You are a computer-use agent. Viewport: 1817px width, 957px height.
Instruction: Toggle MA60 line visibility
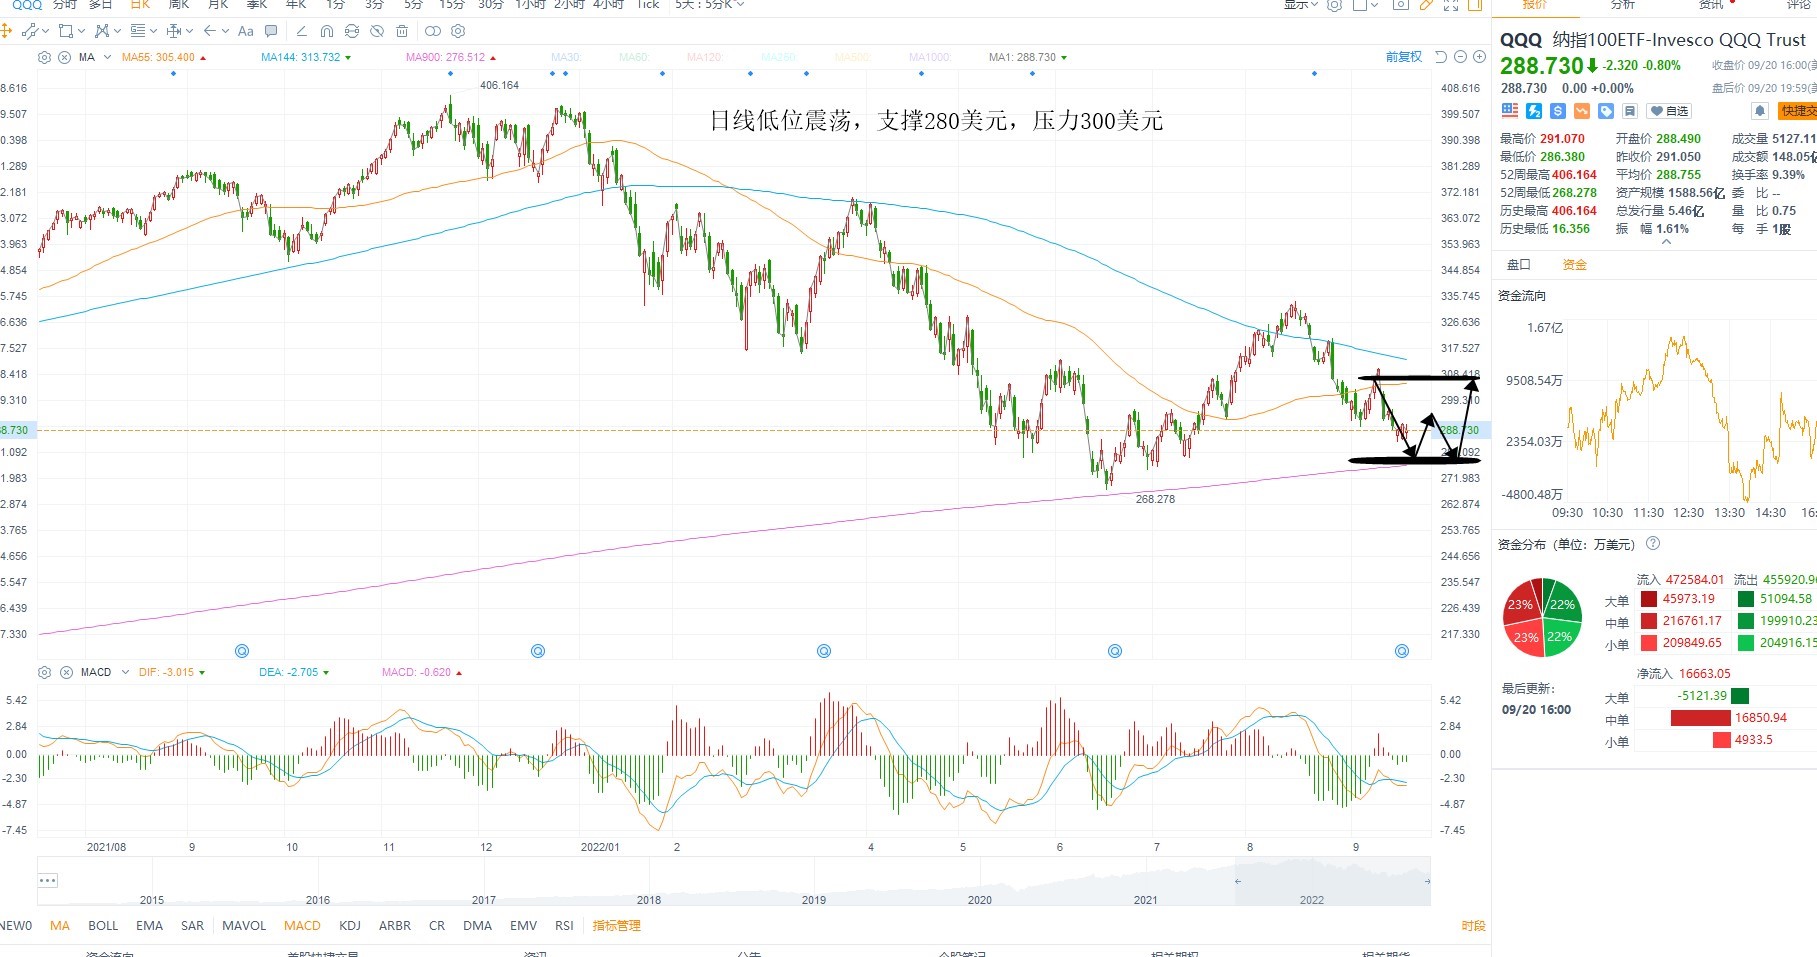[634, 57]
